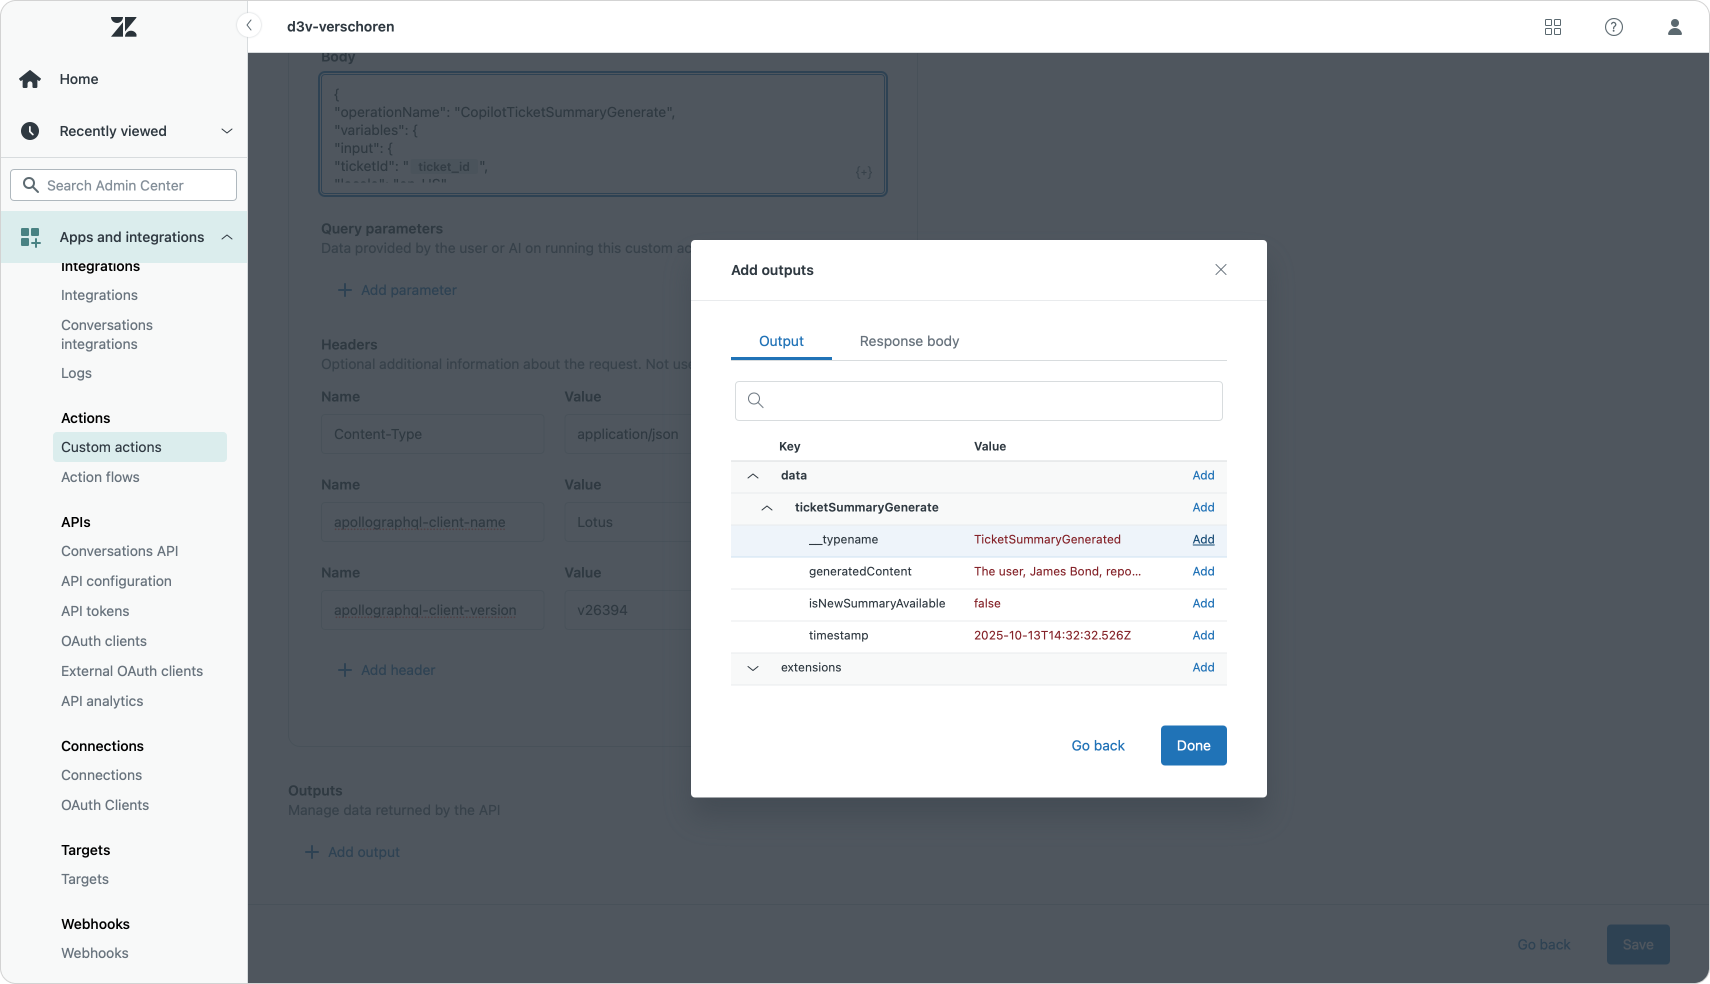
Task: Collapse the ticketSummaryGenerate row
Action: (x=767, y=508)
